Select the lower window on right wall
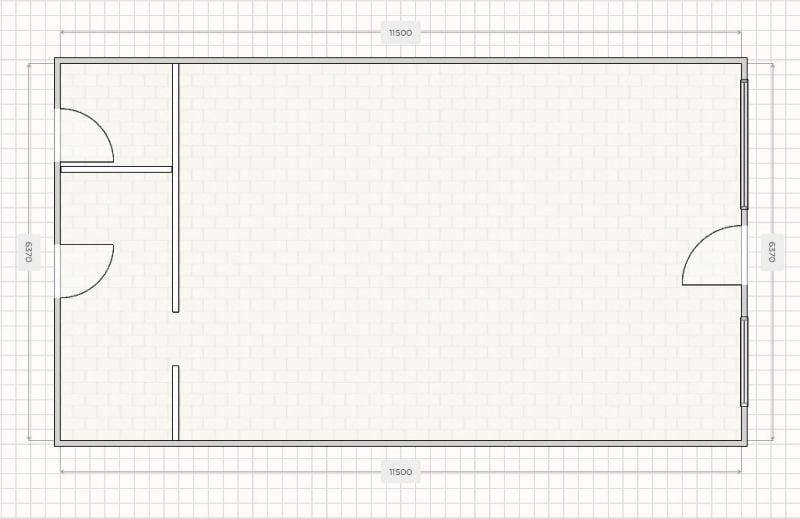 coord(743,361)
